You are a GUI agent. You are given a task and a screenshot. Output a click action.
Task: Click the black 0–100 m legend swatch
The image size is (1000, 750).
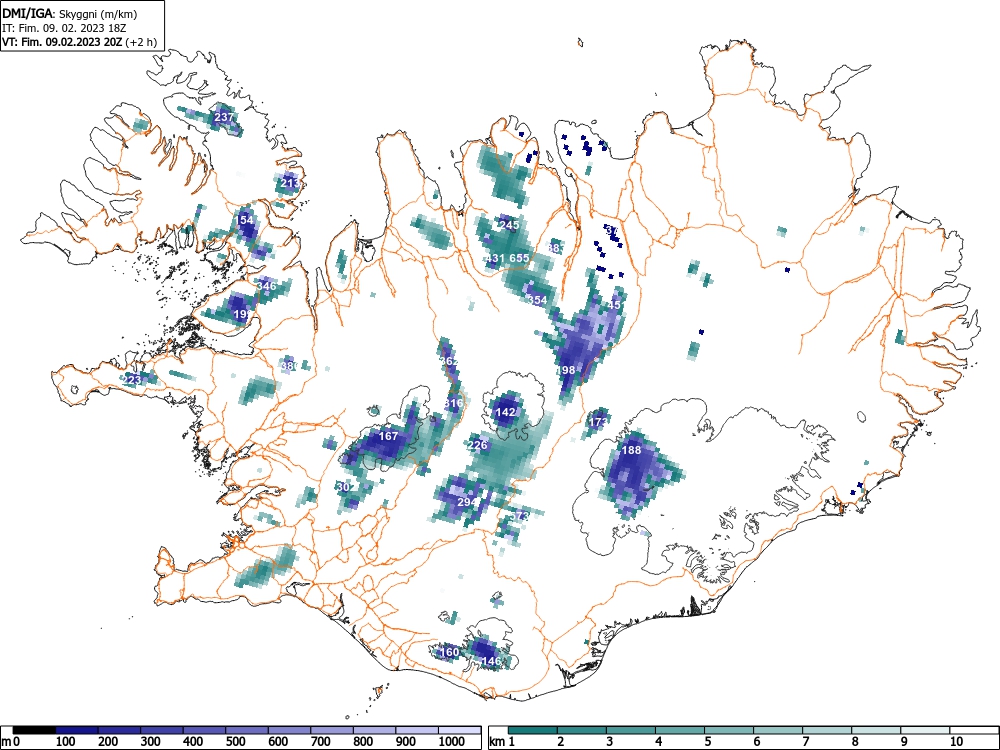pos(34,730)
